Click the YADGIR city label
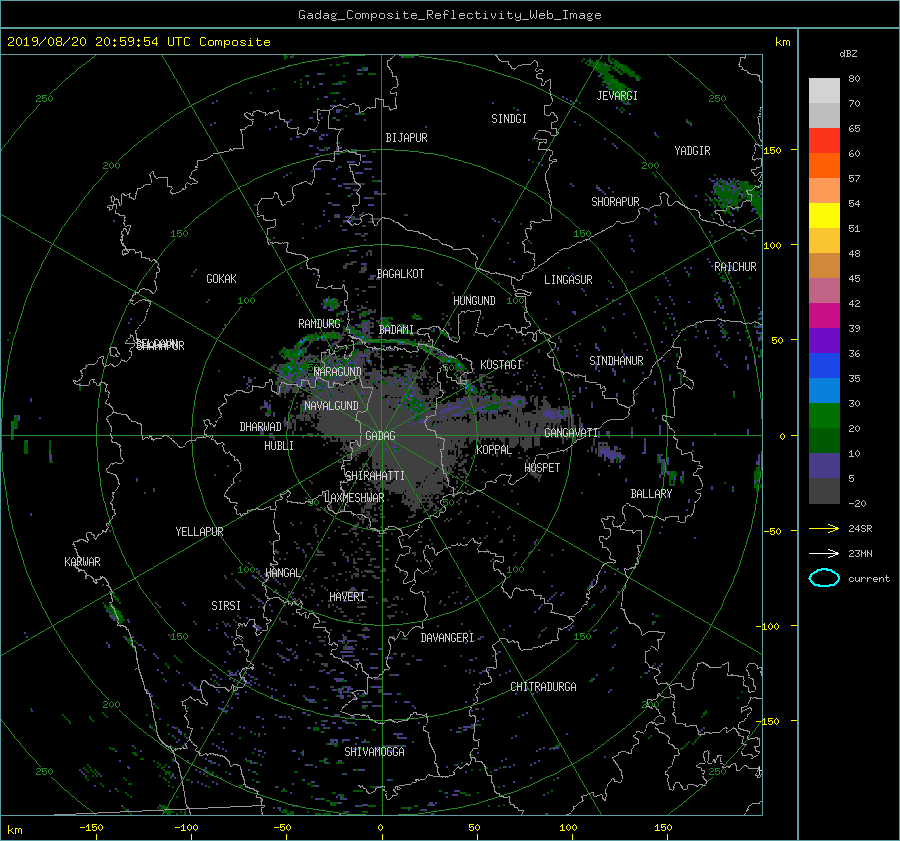900x841 pixels. pos(692,150)
